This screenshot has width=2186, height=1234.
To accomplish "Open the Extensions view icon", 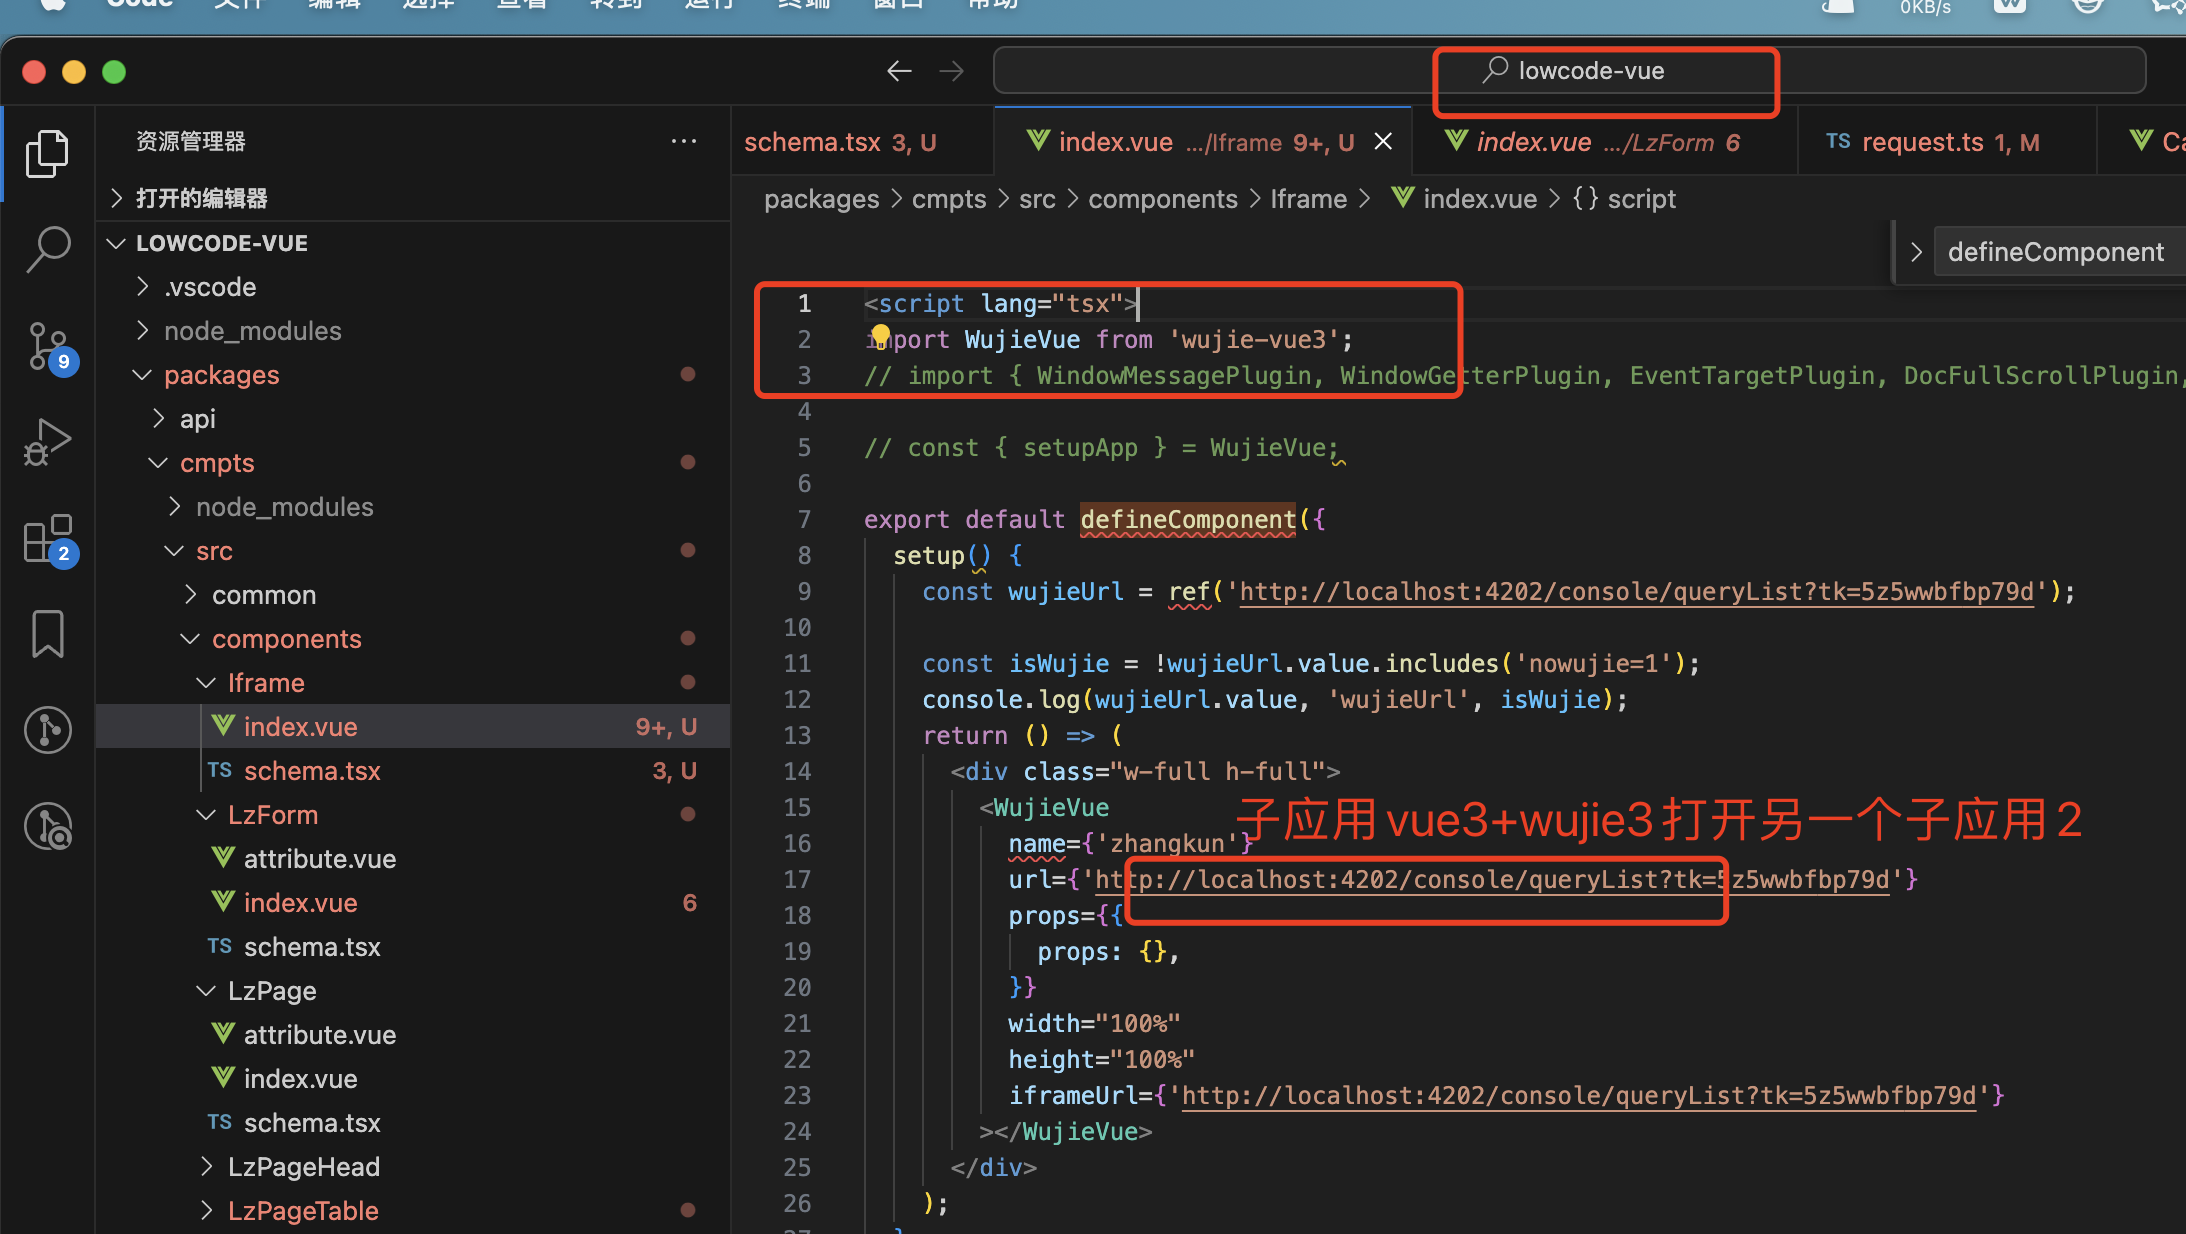I will 47,539.
